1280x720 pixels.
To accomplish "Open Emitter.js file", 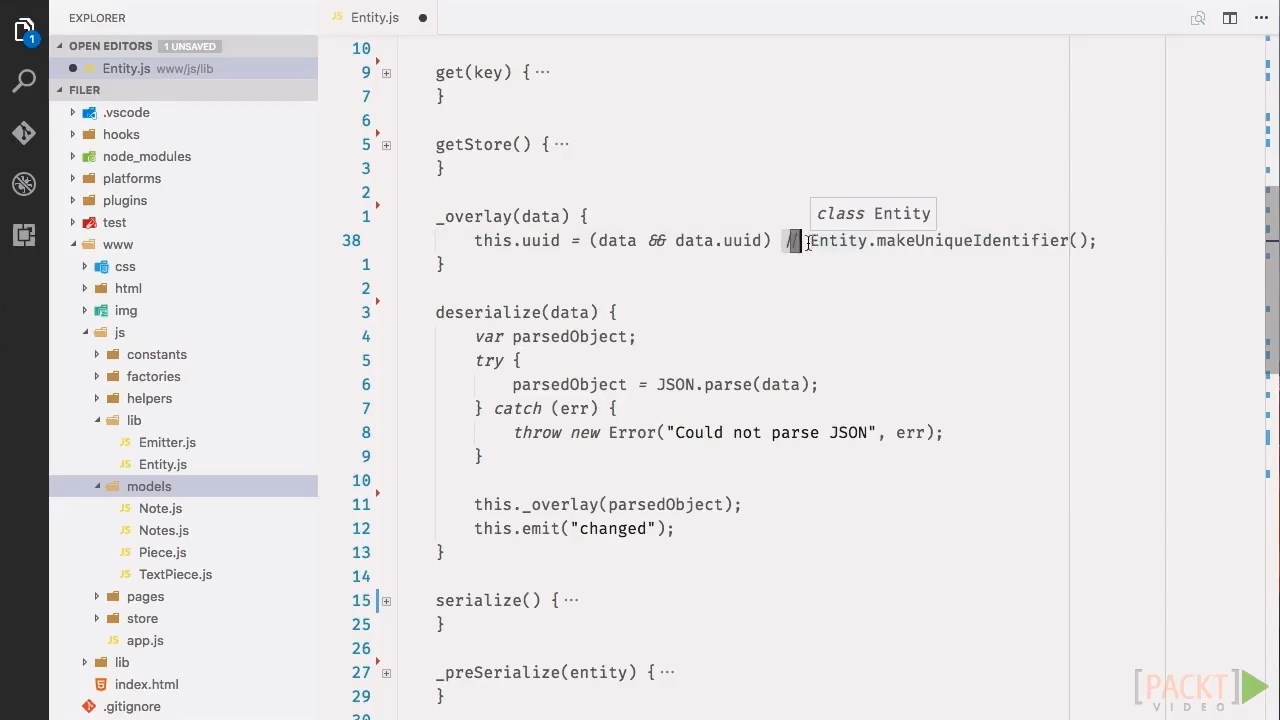I will (167, 442).
